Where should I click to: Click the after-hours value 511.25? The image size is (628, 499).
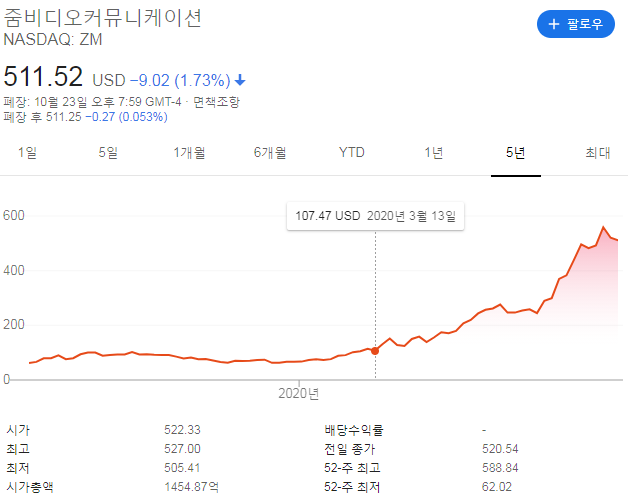(63, 117)
